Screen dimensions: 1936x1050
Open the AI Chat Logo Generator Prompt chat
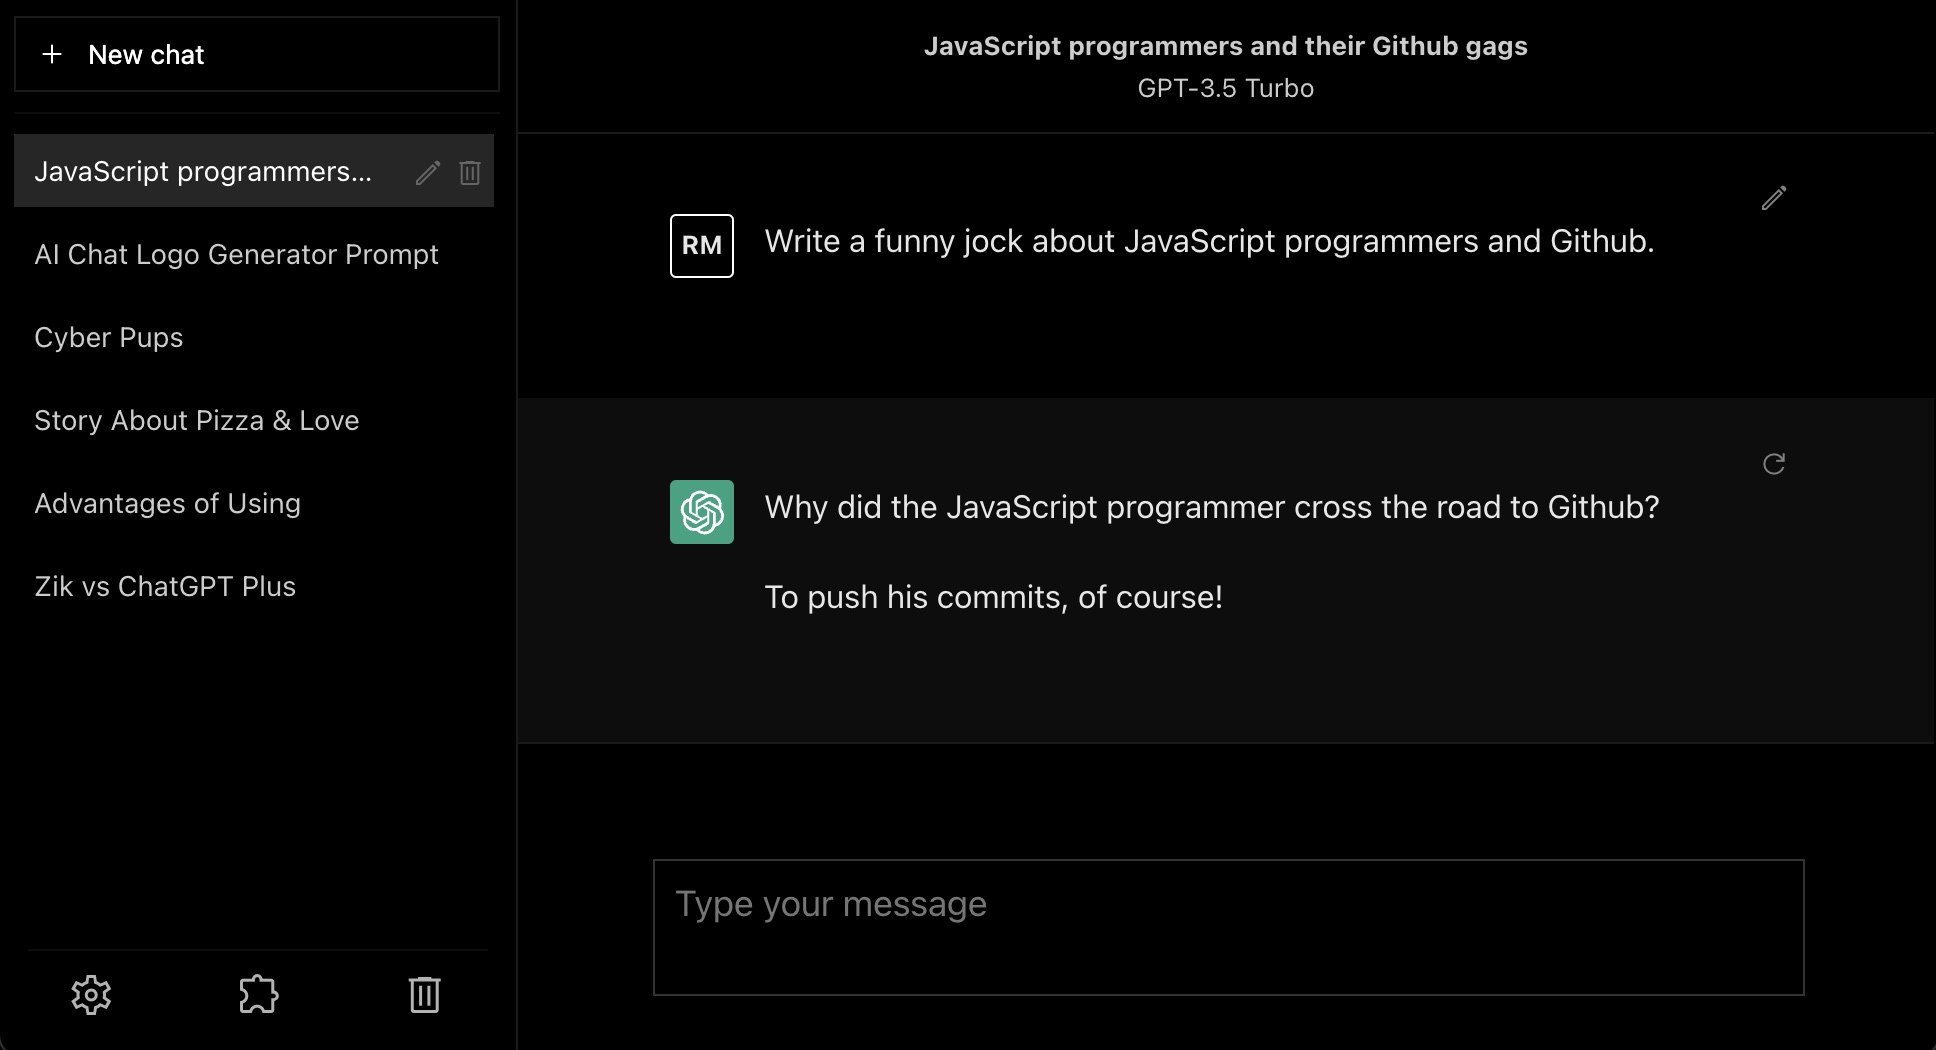click(x=254, y=254)
